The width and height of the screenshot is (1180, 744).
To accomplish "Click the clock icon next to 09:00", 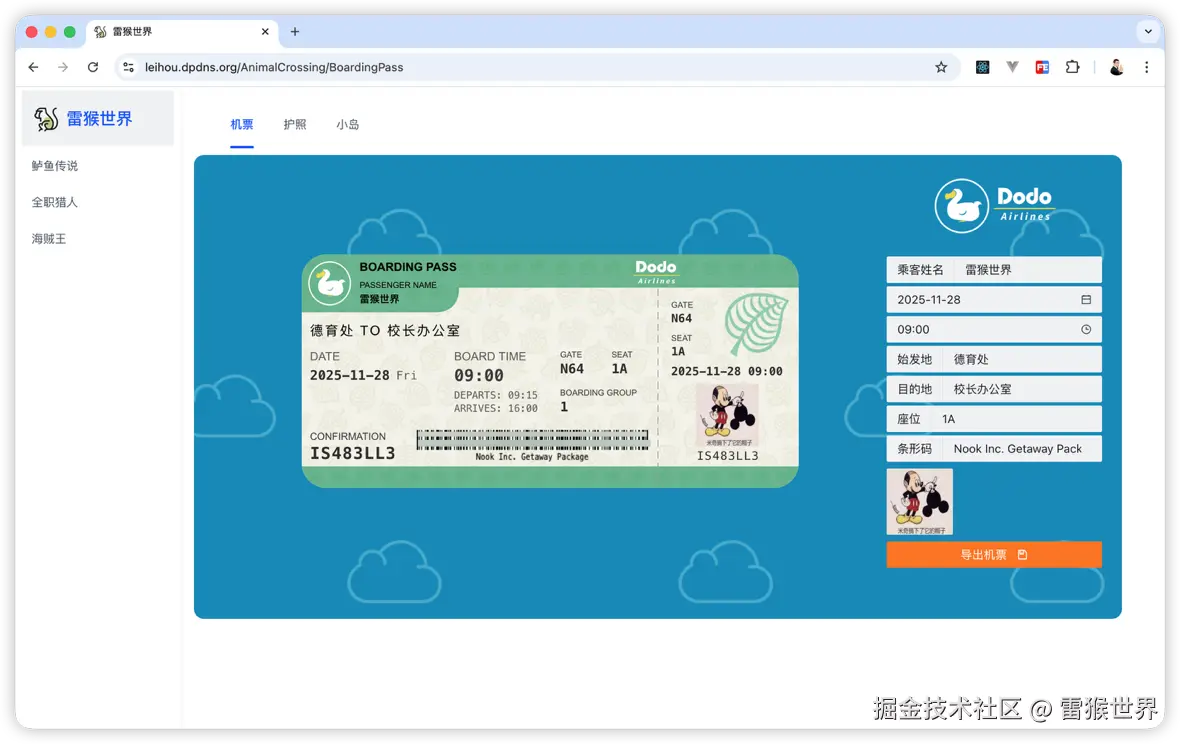I will tap(1087, 329).
